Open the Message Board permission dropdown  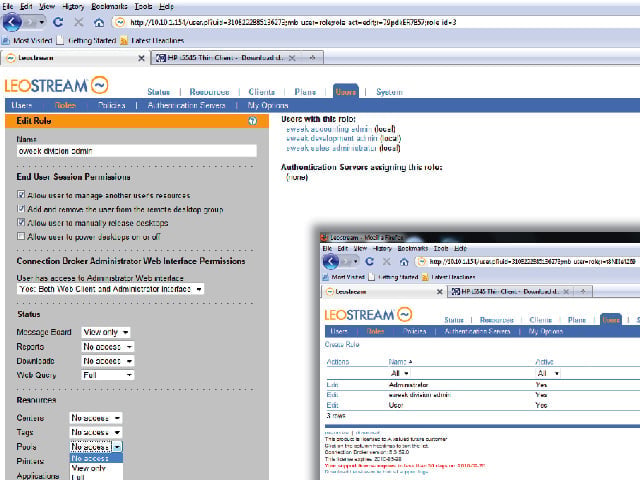point(106,332)
